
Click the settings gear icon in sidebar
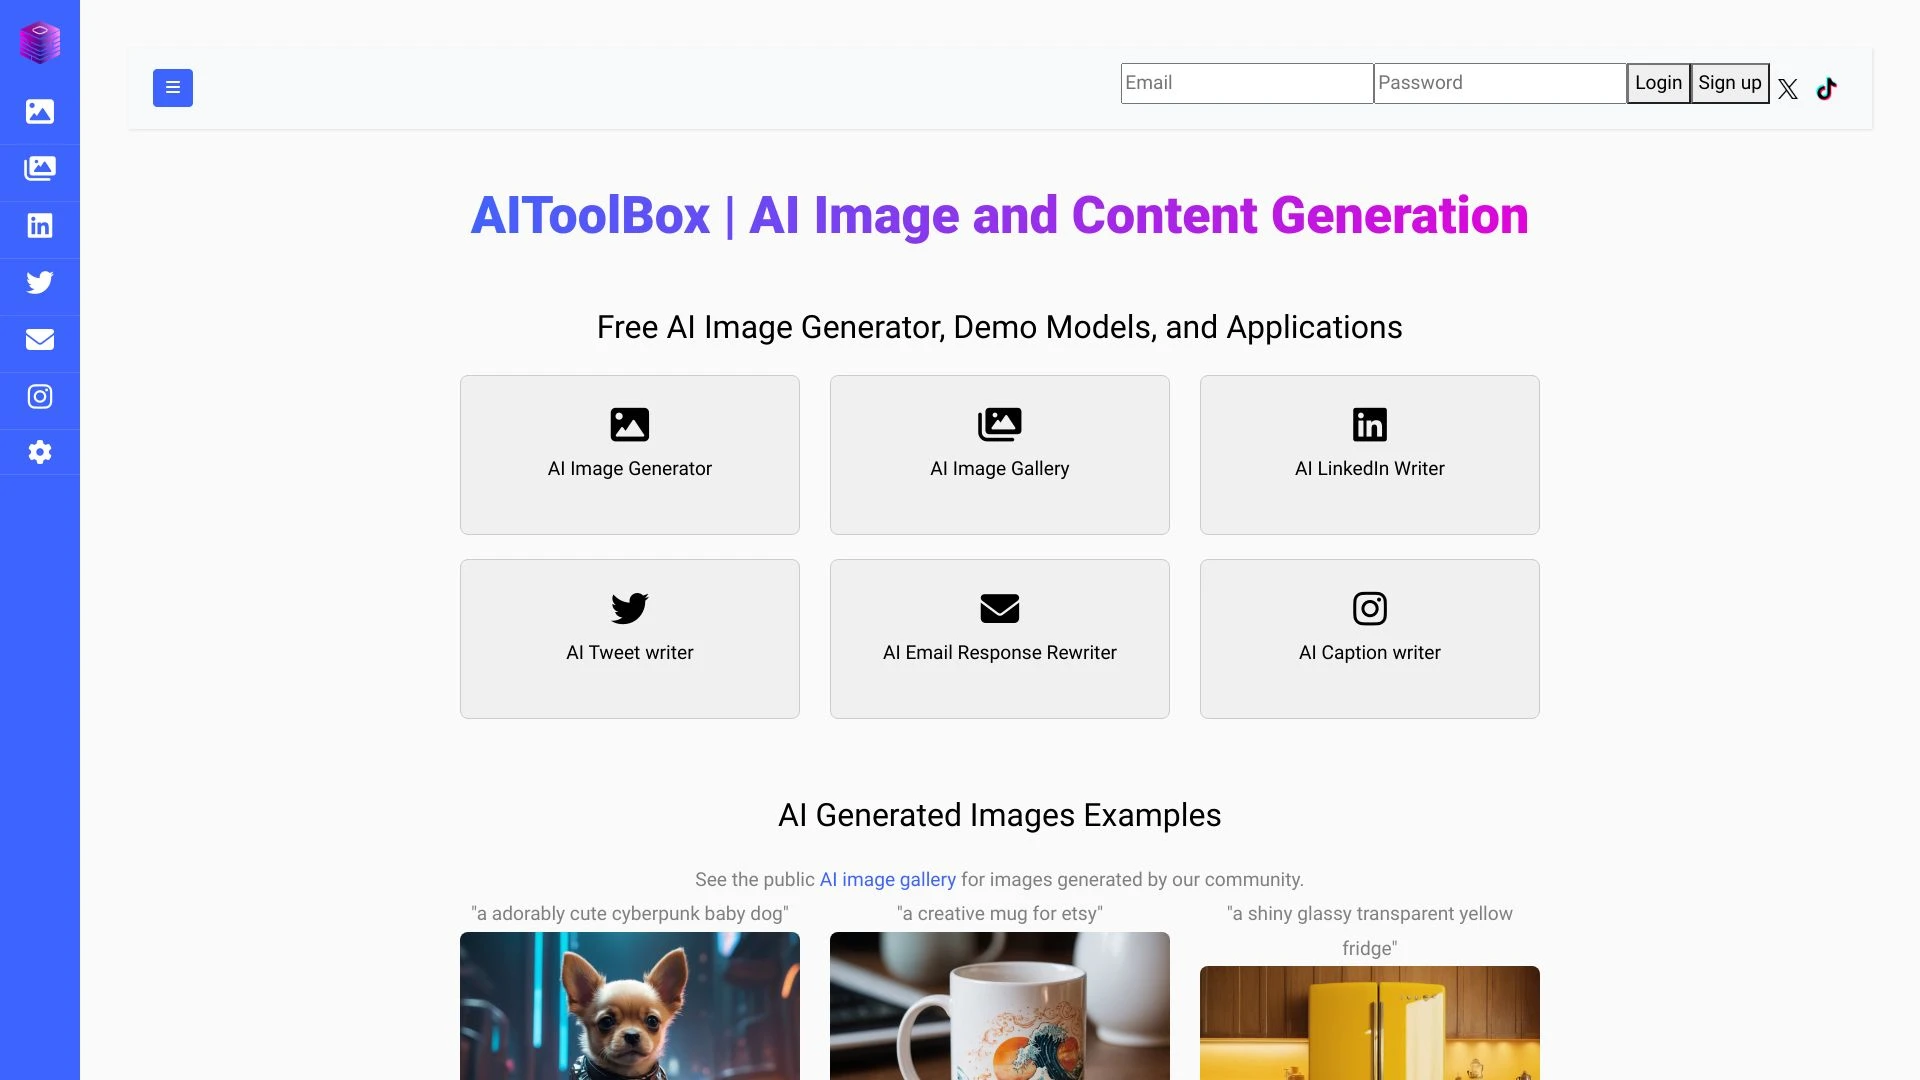click(40, 452)
